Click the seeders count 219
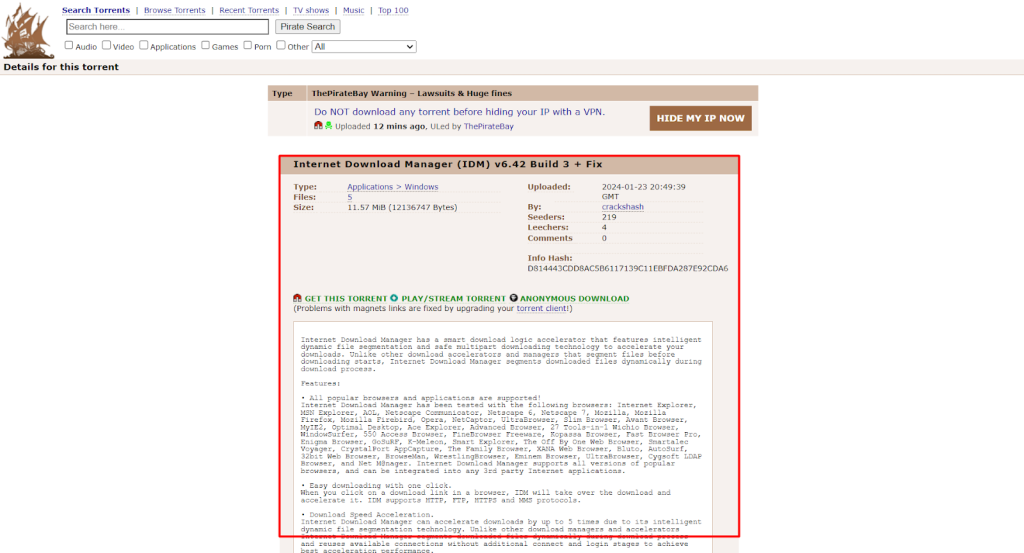Image resolution: width=1024 pixels, height=553 pixels. (x=609, y=217)
